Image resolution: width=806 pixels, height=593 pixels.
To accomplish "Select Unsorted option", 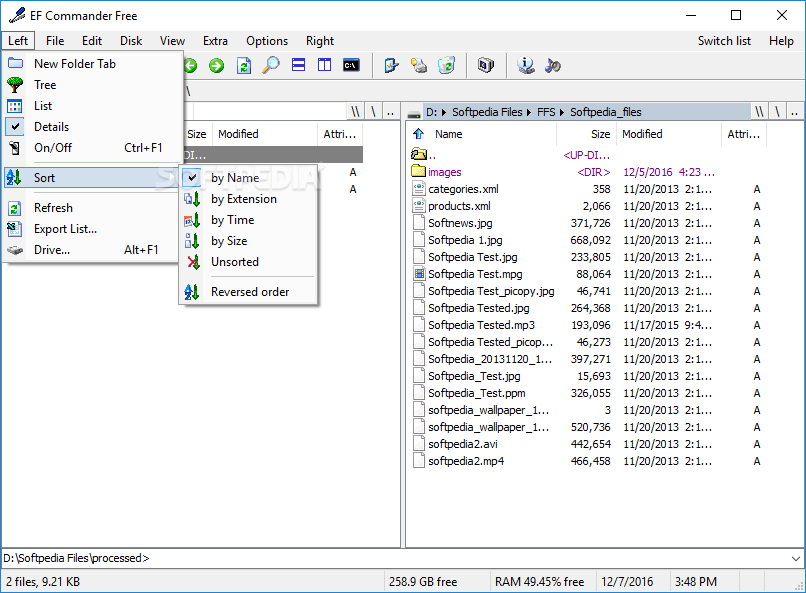I will tap(248, 262).
